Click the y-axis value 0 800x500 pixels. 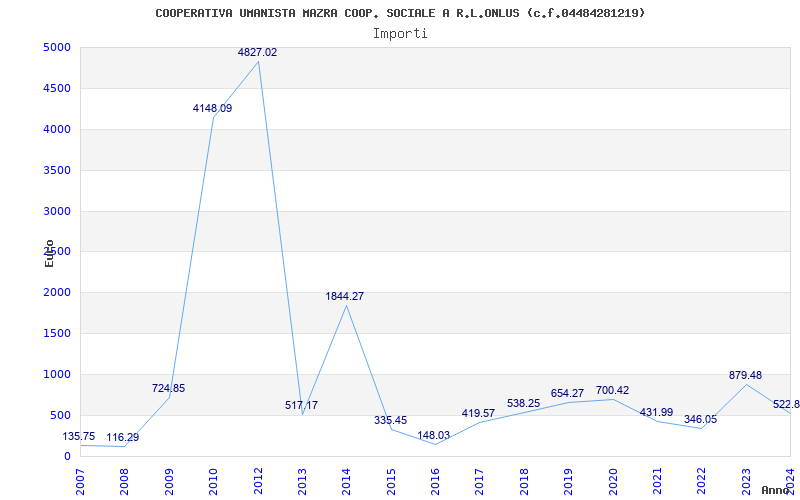tap(67, 456)
